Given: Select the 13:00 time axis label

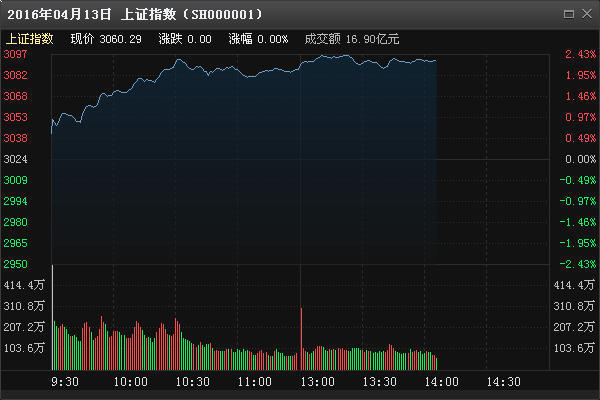Looking at the screenshot, I should (x=317, y=382).
